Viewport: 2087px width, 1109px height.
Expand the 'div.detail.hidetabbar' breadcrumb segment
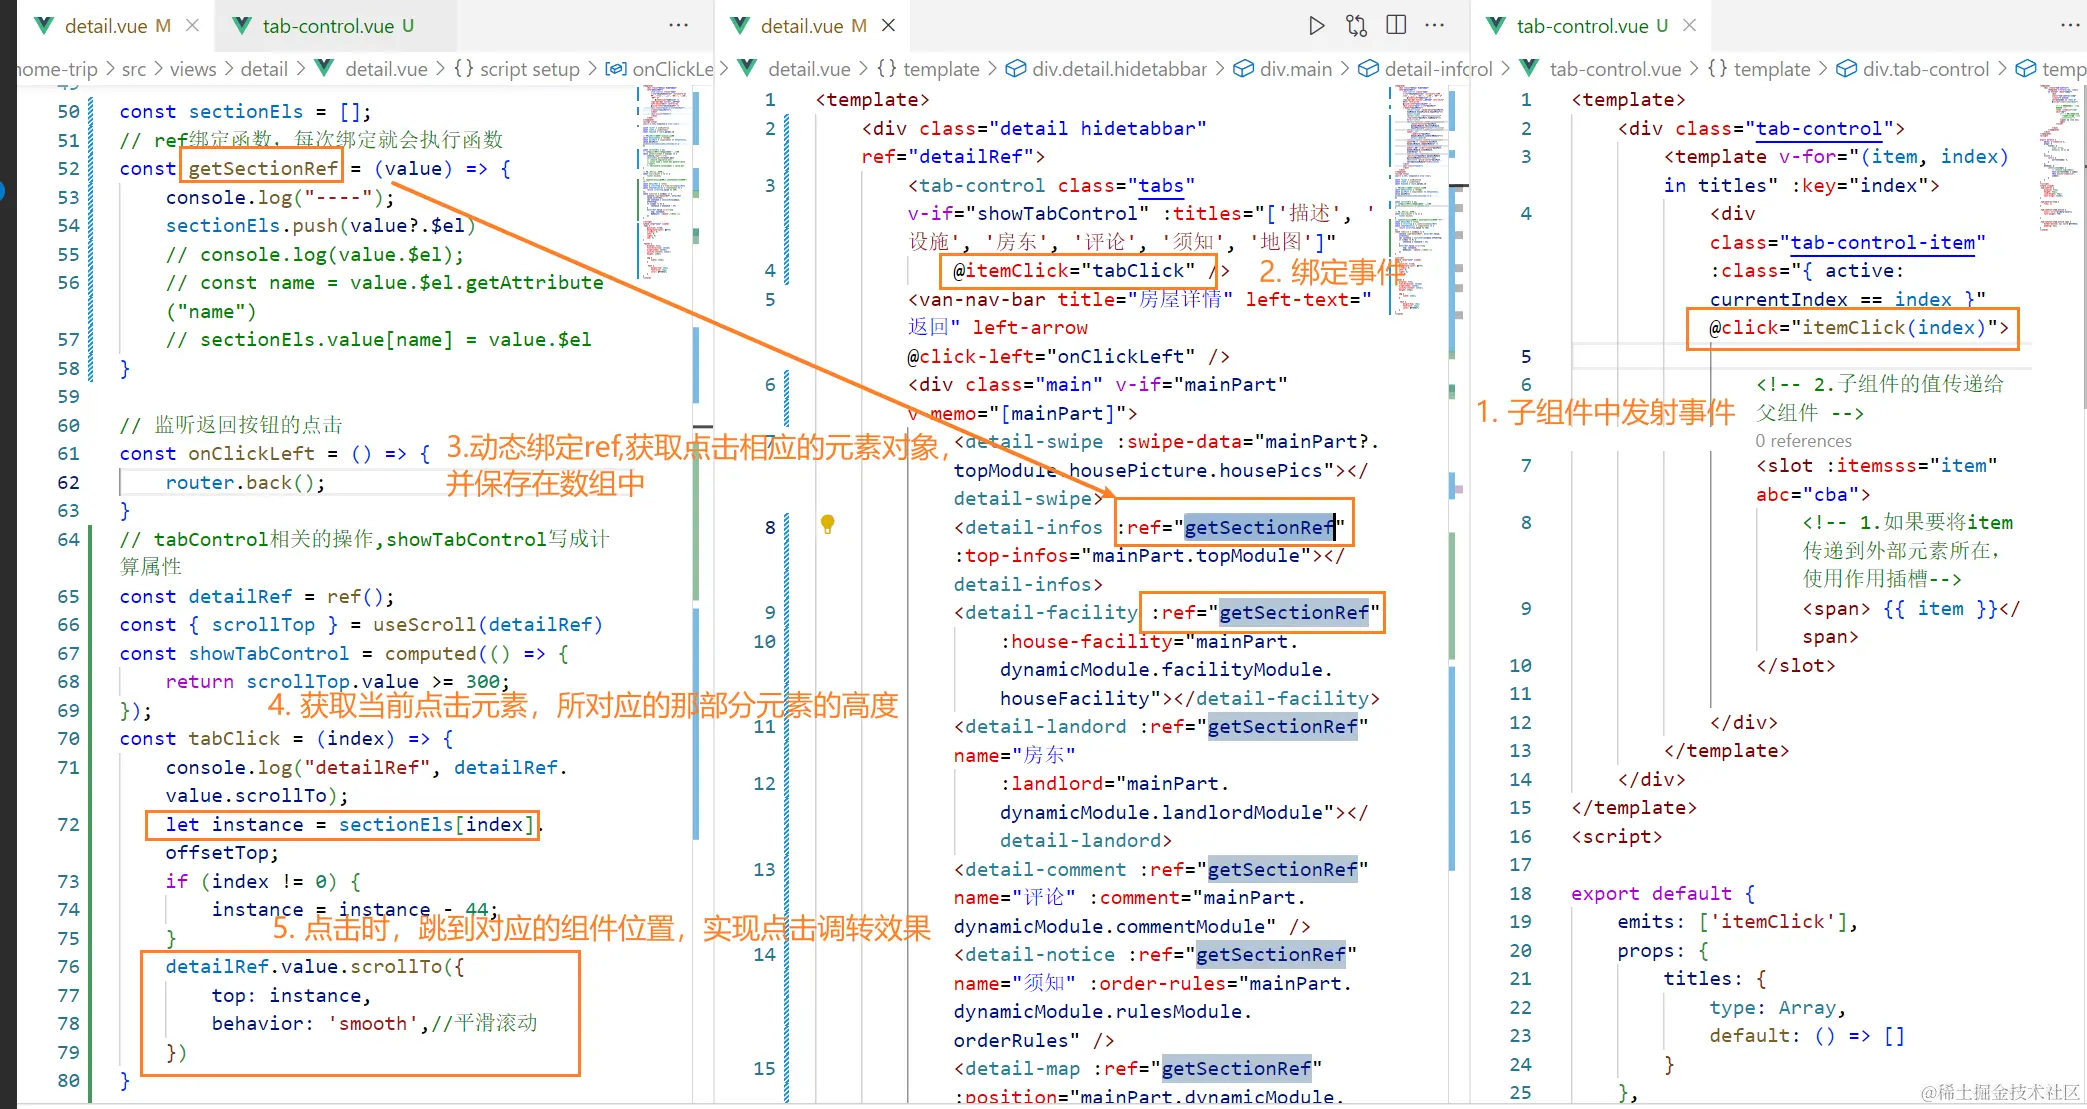1118,69
